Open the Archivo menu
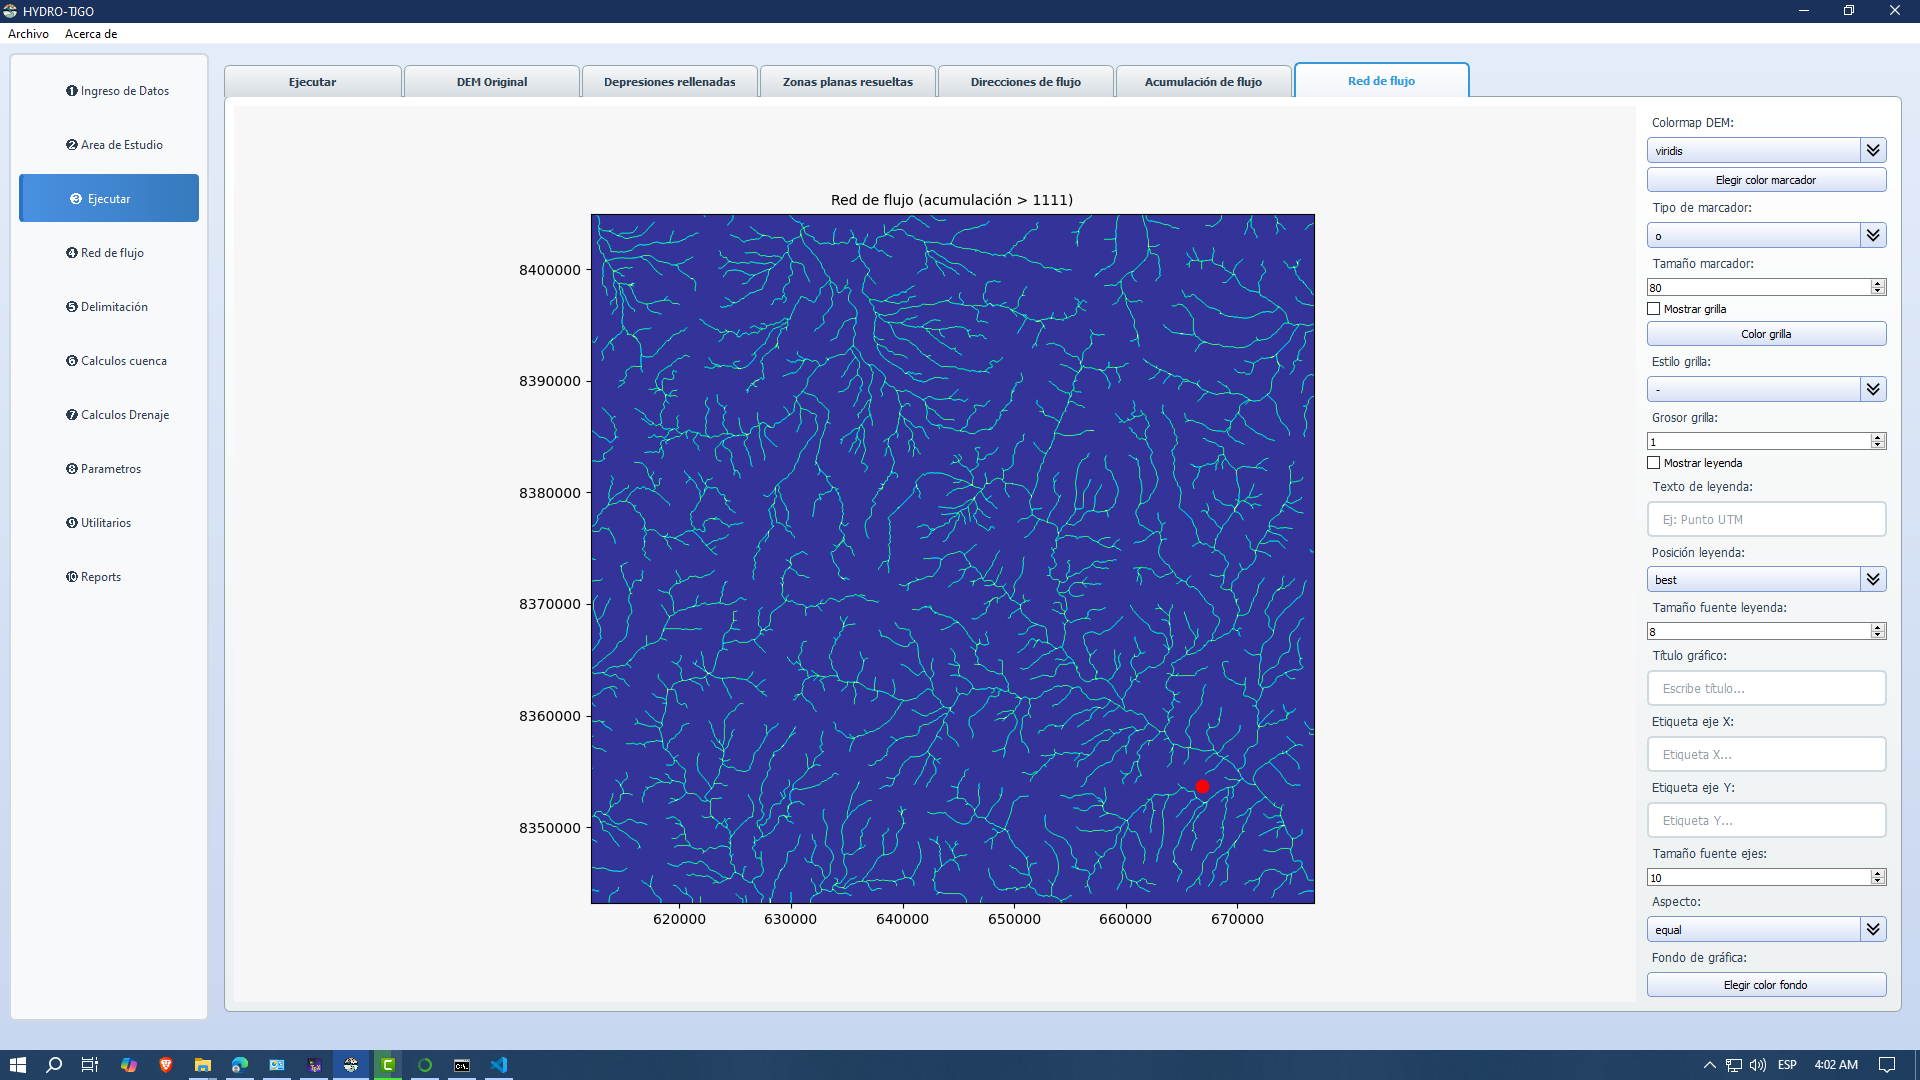Image resolution: width=1920 pixels, height=1080 pixels. [28, 34]
